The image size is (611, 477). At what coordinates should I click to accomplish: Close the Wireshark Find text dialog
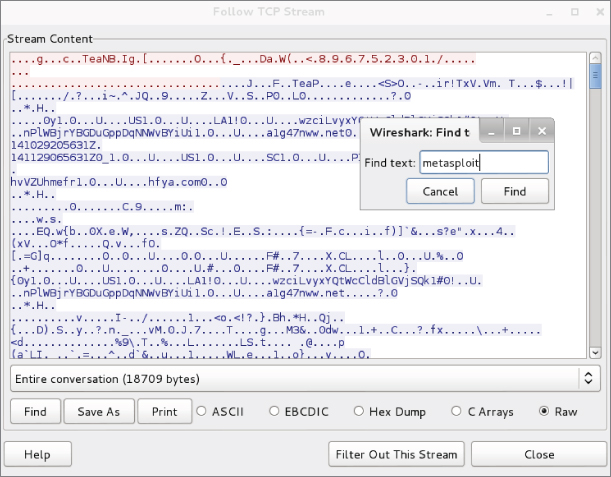(x=542, y=131)
